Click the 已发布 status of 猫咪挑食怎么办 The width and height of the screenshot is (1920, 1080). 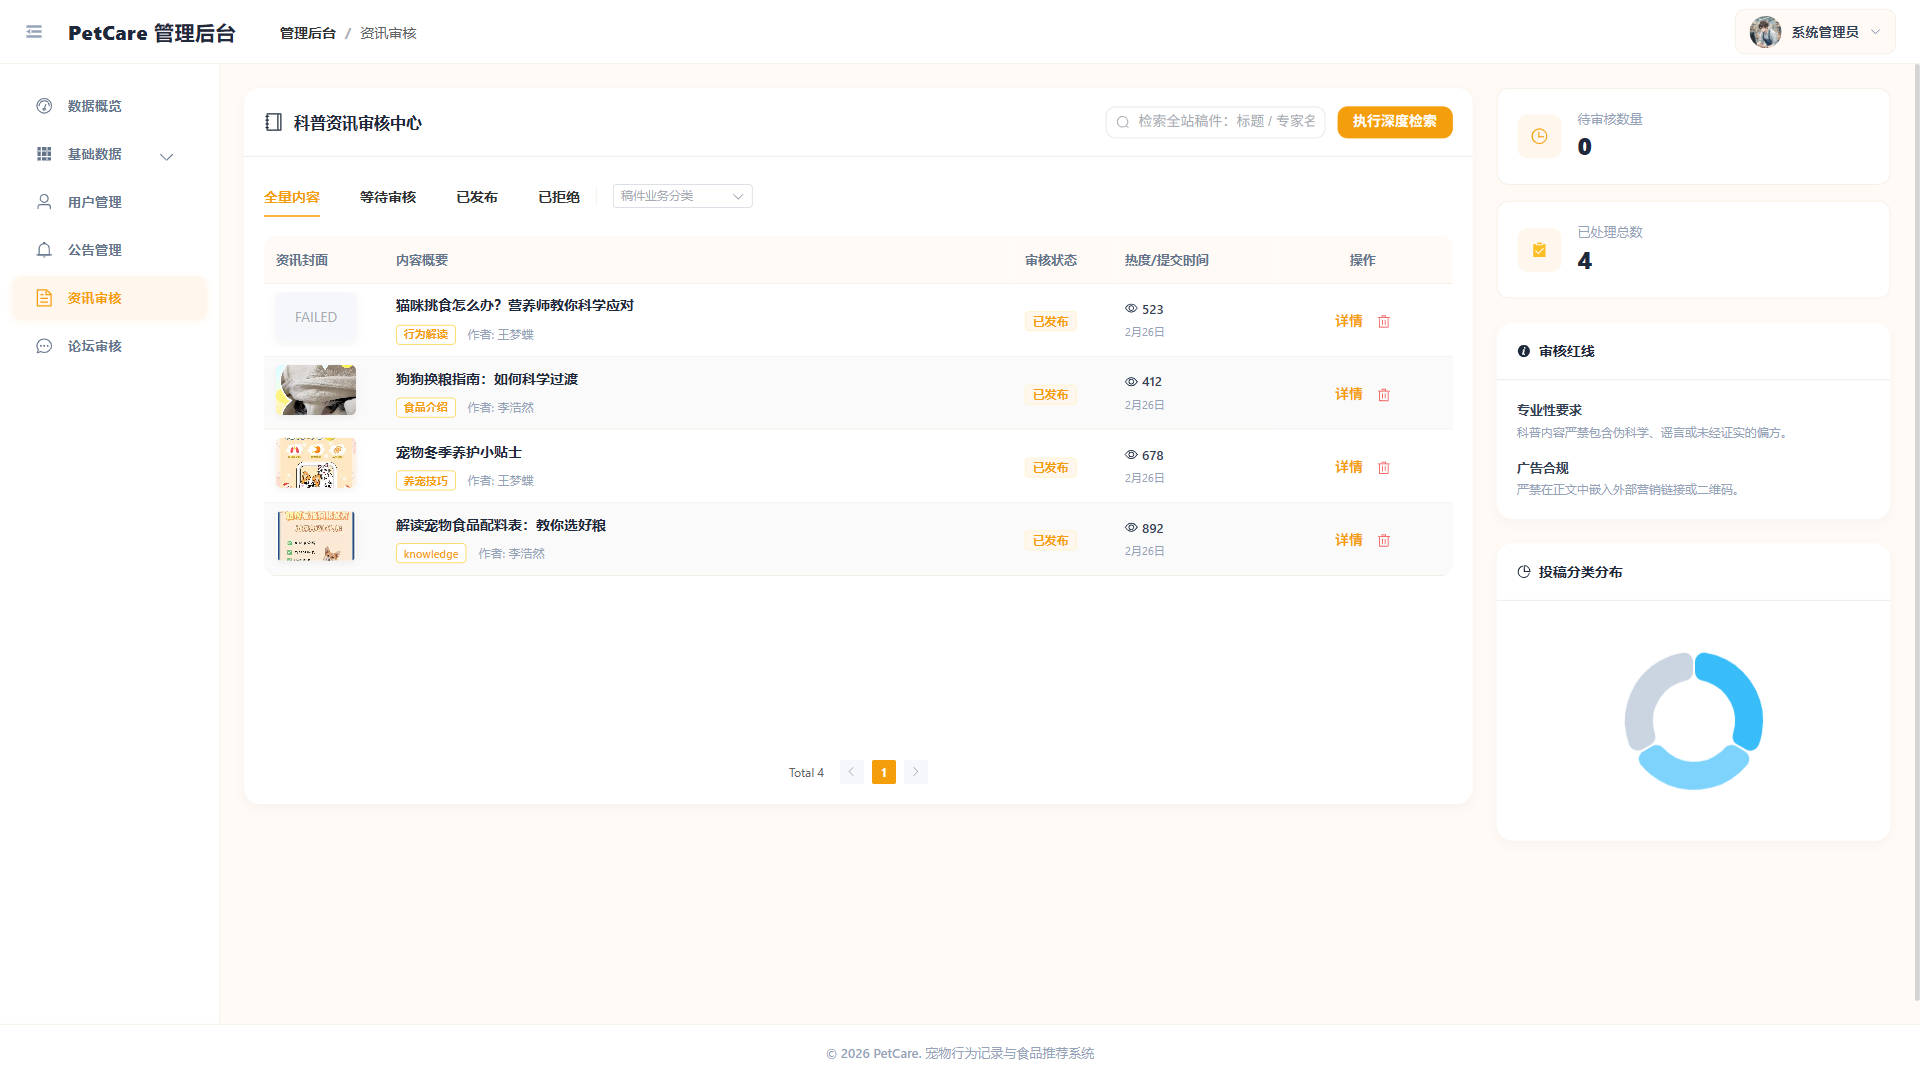(x=1050, y=322)
